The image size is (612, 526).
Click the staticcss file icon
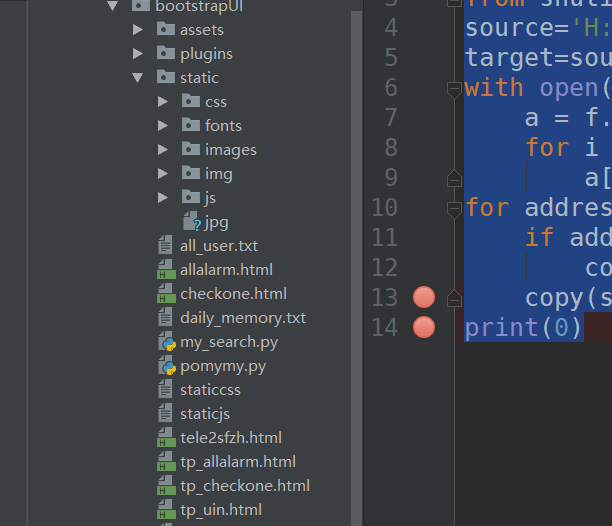click(x=165, y=389)
